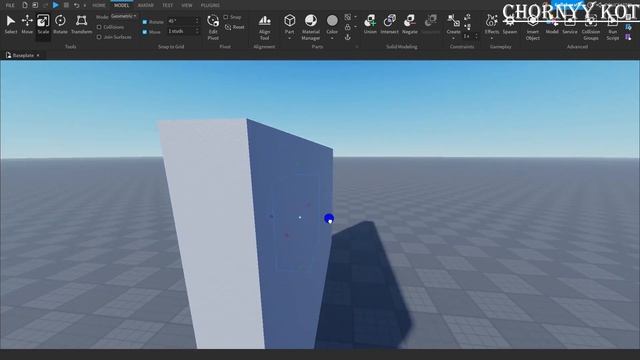
Task: Negate the selected part
Action: pos(409,24)
